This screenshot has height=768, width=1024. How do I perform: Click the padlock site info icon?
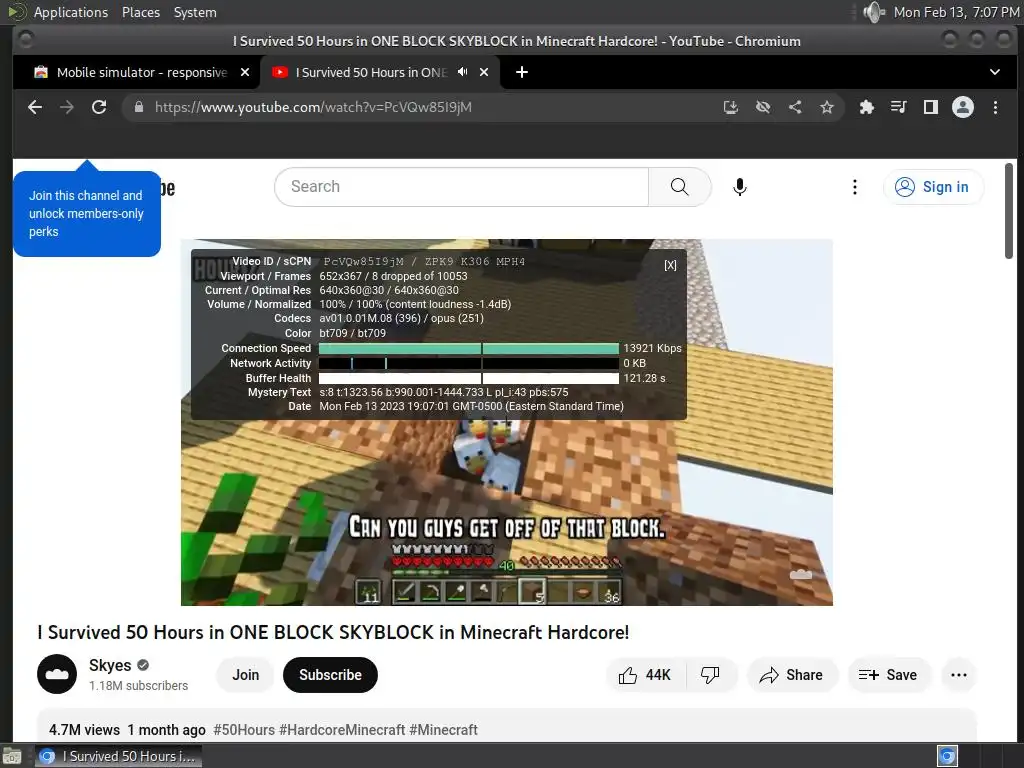coord(138,107)
